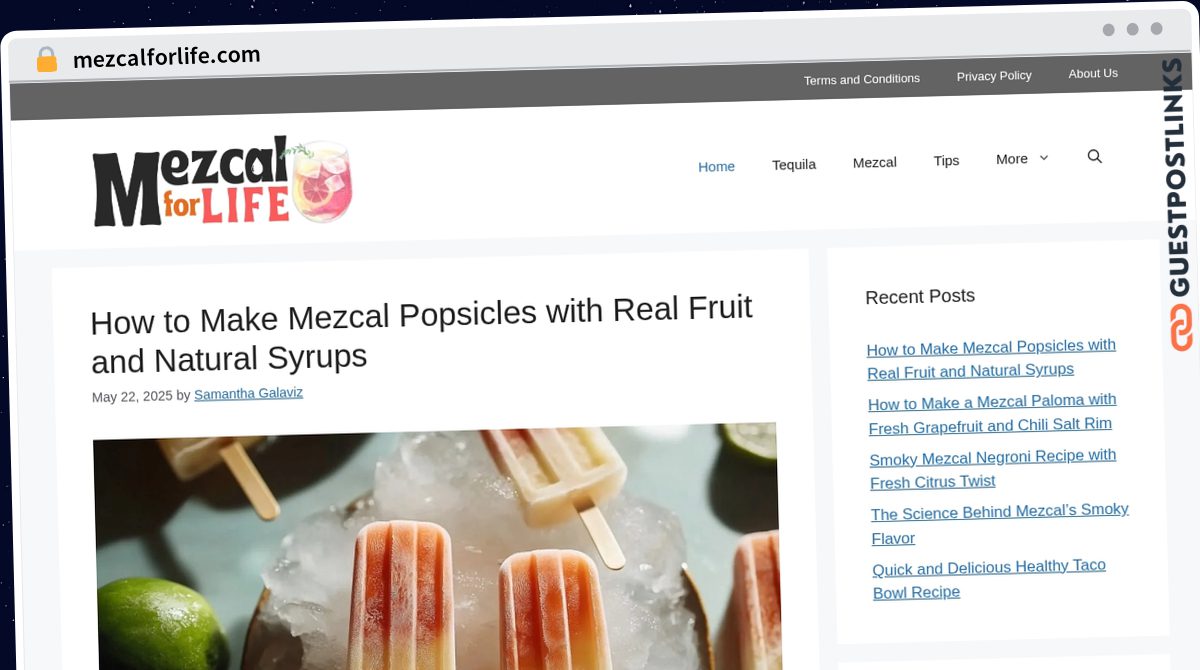Open the Tequila menu item
Screen dimensions: 1200x670
point(794,164)
